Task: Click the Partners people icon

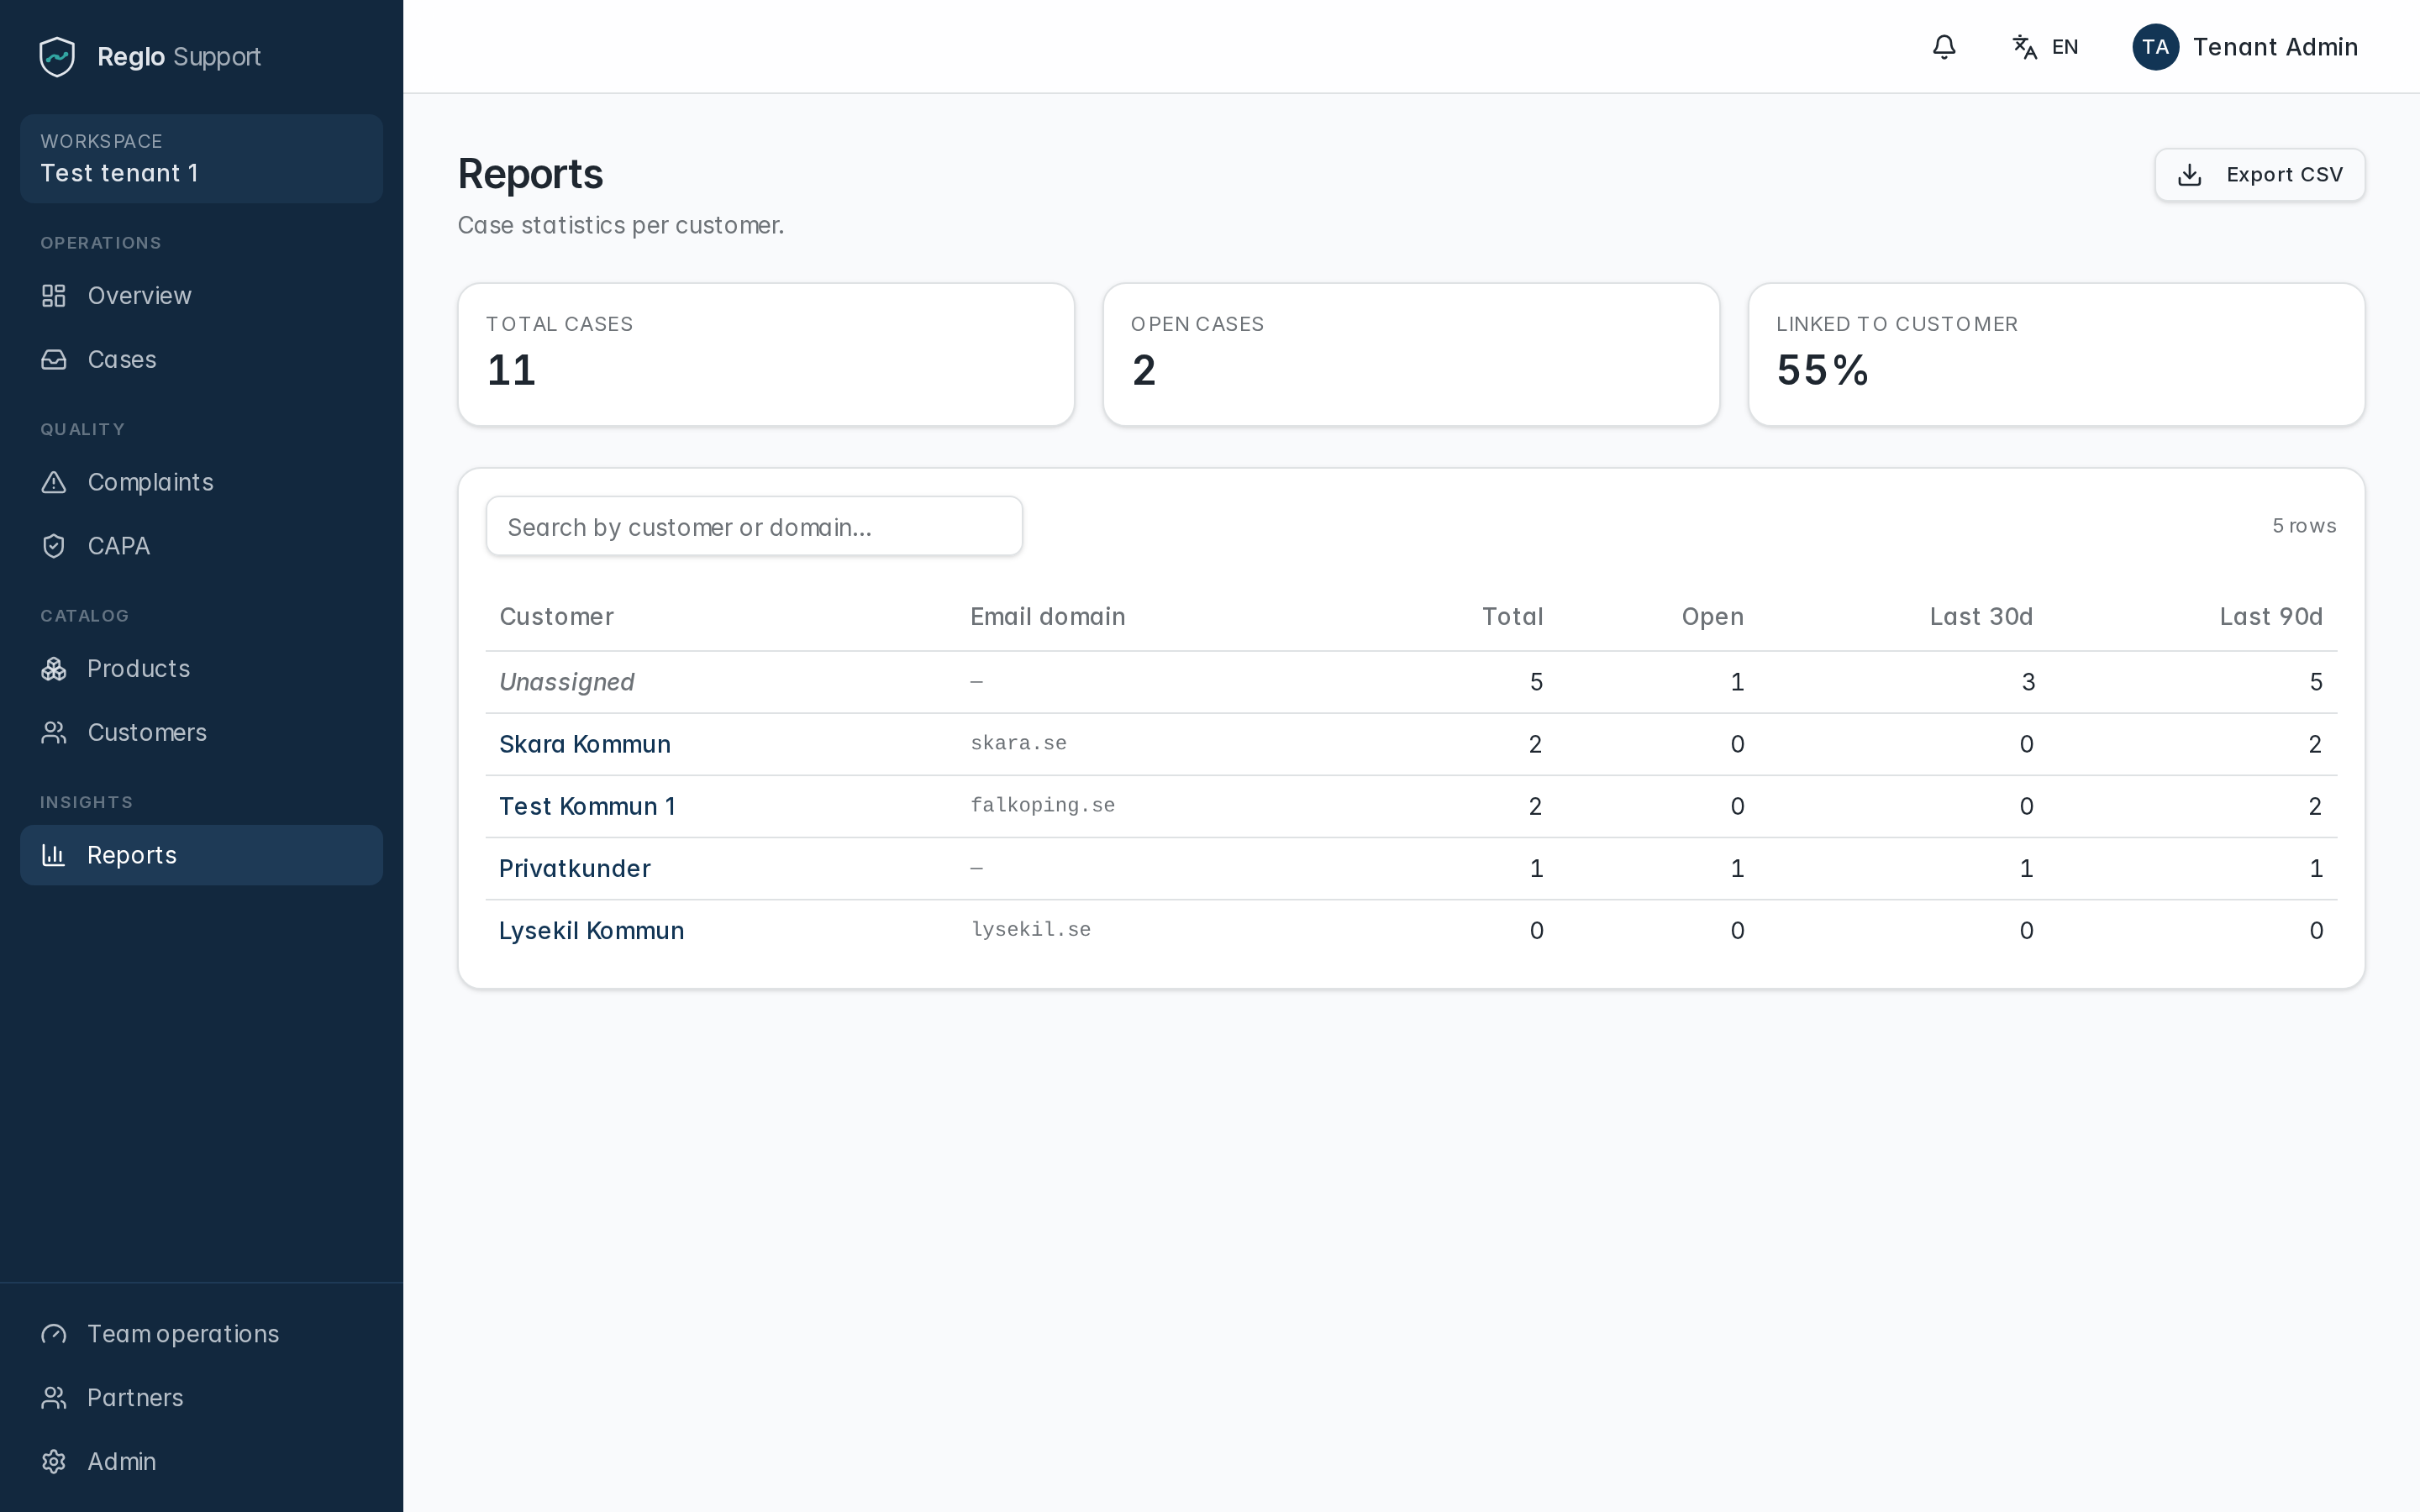Action: coord(54,1398)
